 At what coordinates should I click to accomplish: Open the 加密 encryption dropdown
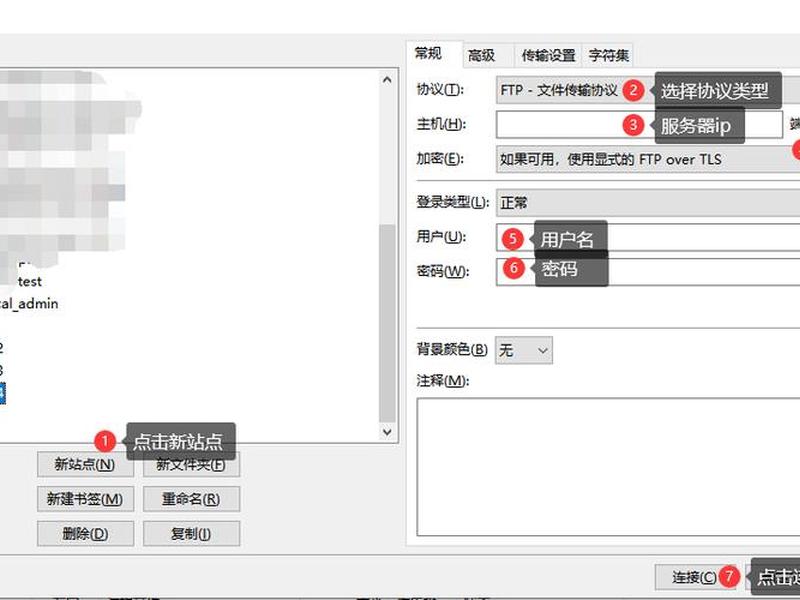(647, 159)
